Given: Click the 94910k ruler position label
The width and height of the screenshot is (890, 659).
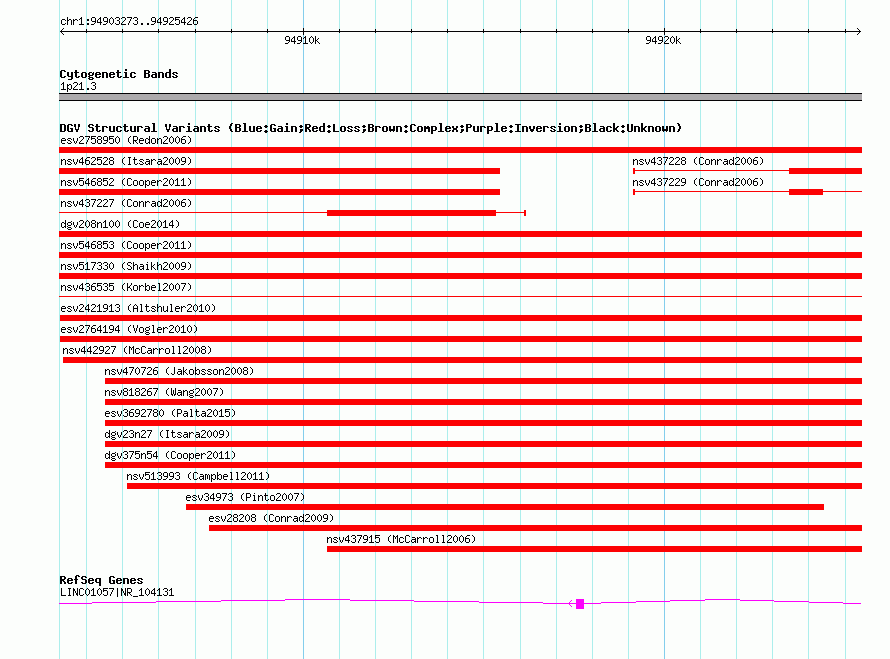Looking at the screenshot, I should [x=302, y=40].
